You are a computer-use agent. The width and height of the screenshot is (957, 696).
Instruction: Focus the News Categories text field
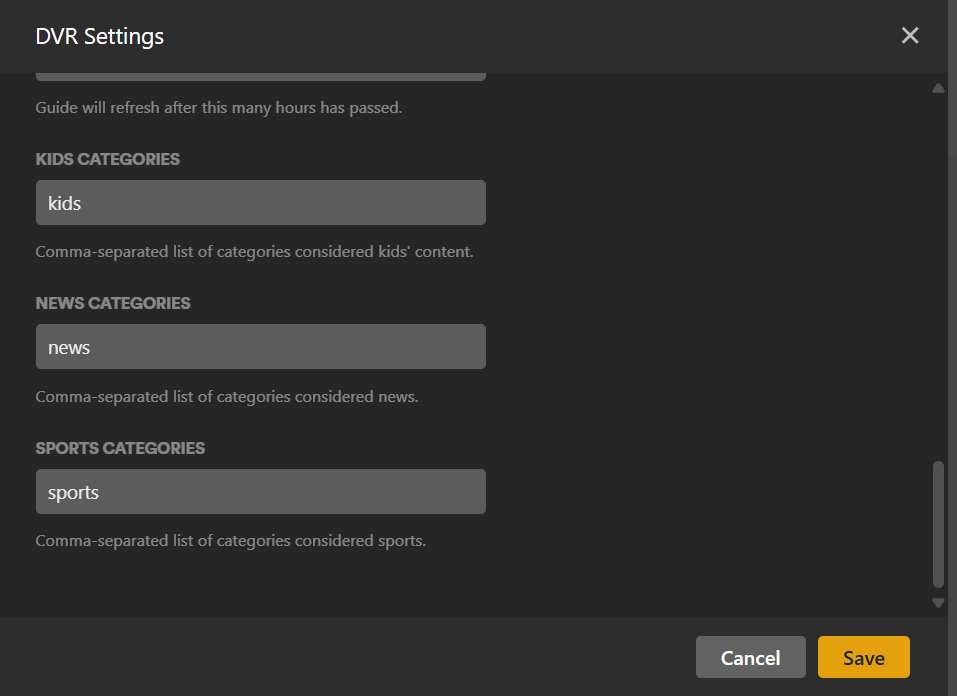tap(260, 347)
